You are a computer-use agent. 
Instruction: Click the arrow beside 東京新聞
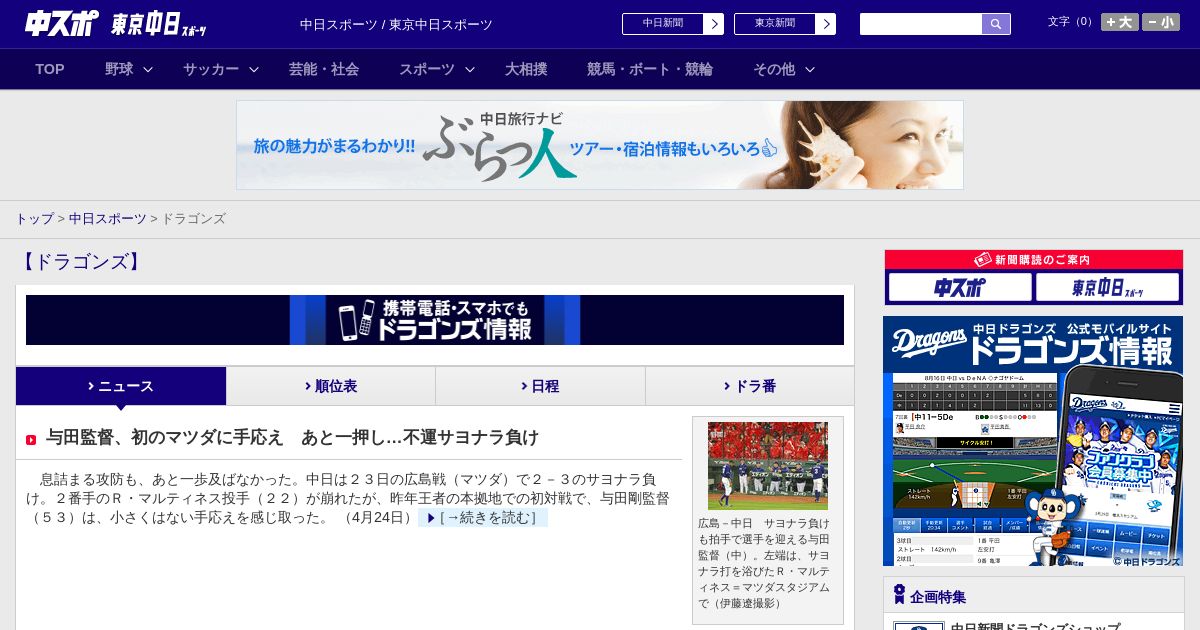[826, 24]
